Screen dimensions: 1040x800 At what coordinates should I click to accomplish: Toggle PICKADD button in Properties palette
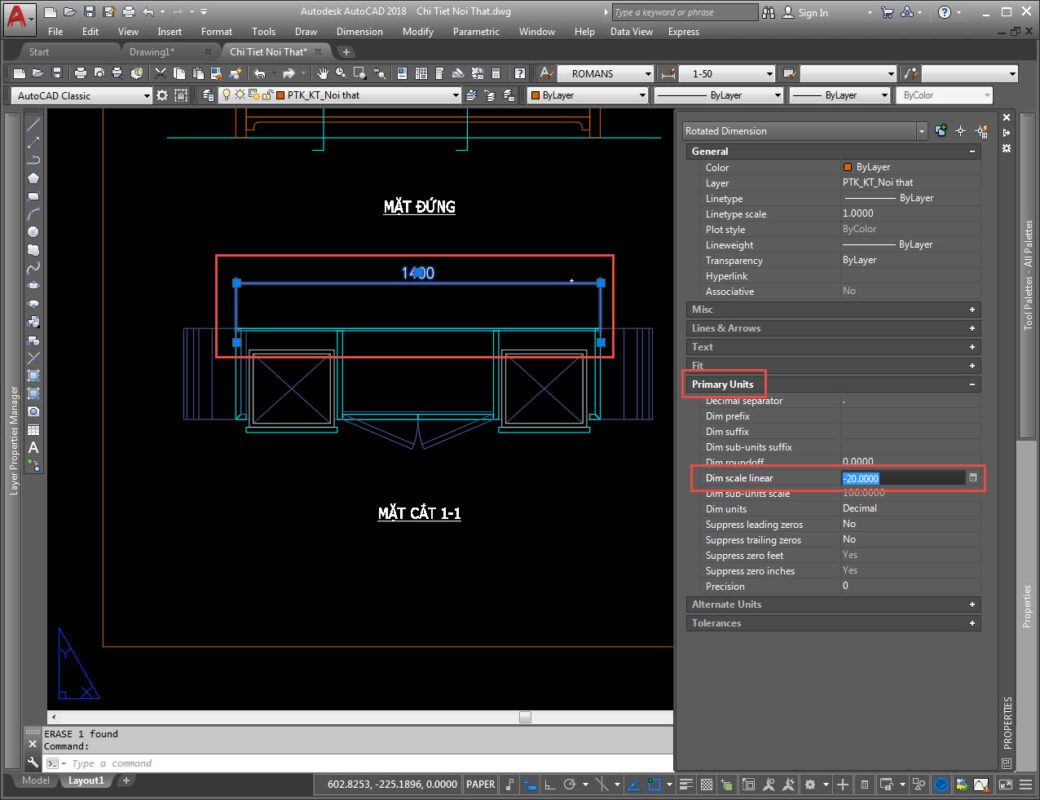pos(941,131)
